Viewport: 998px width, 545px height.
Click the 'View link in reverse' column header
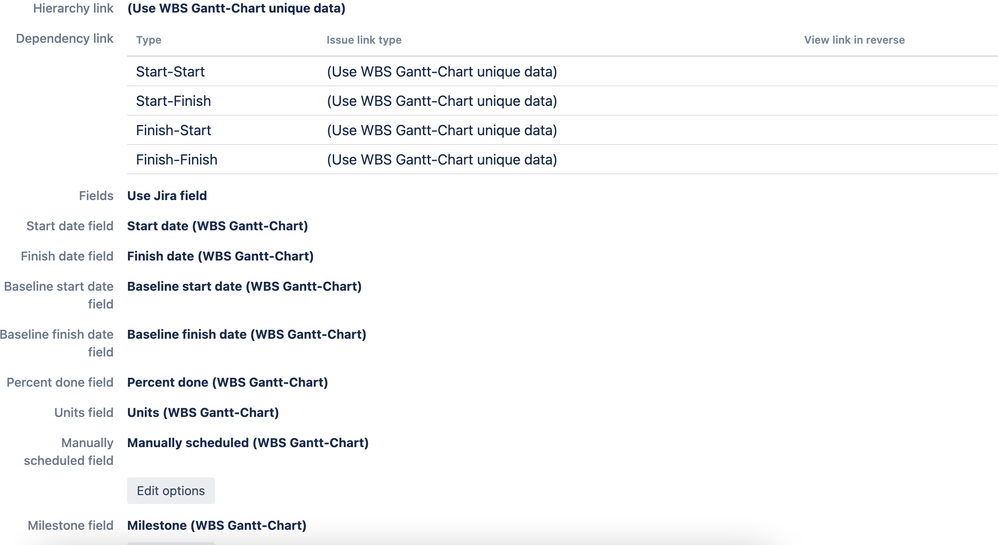(854, 39)
